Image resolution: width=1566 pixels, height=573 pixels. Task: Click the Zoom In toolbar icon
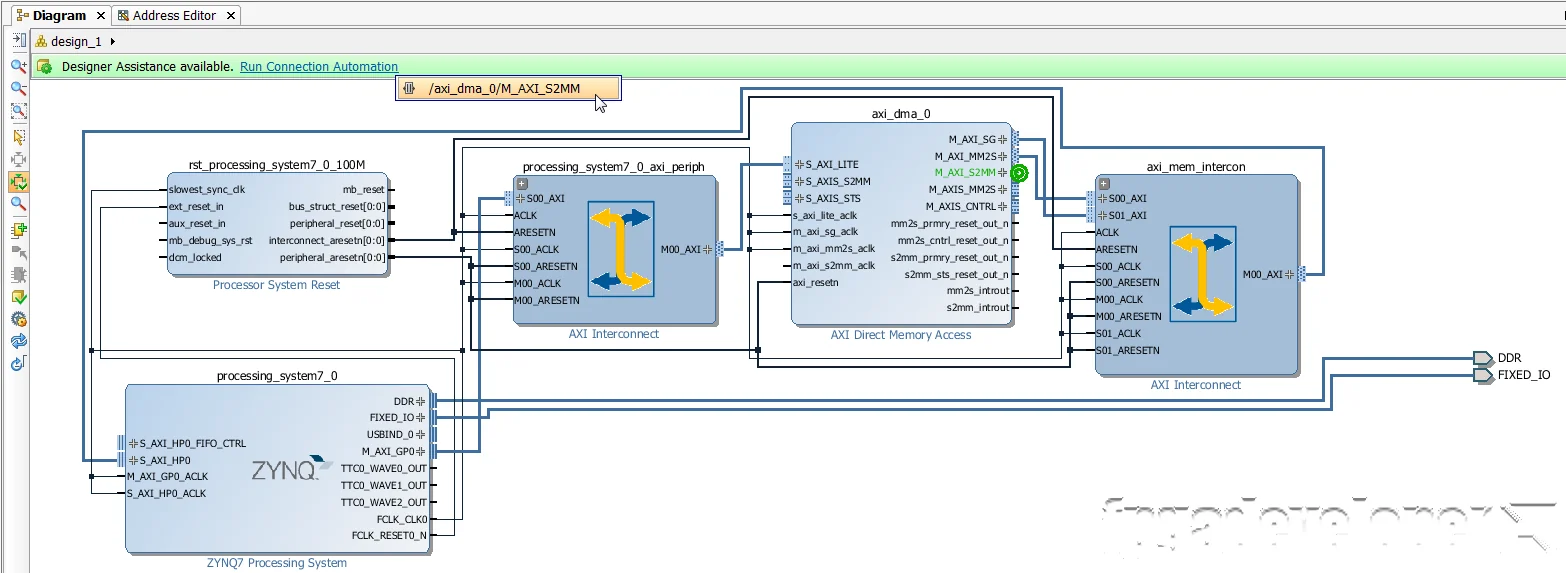(x=18, y=66)
